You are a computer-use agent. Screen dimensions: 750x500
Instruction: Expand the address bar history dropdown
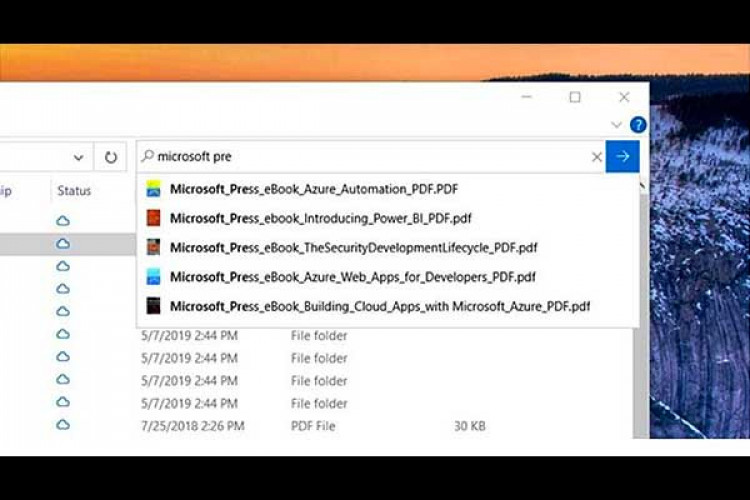click(78, 157)
